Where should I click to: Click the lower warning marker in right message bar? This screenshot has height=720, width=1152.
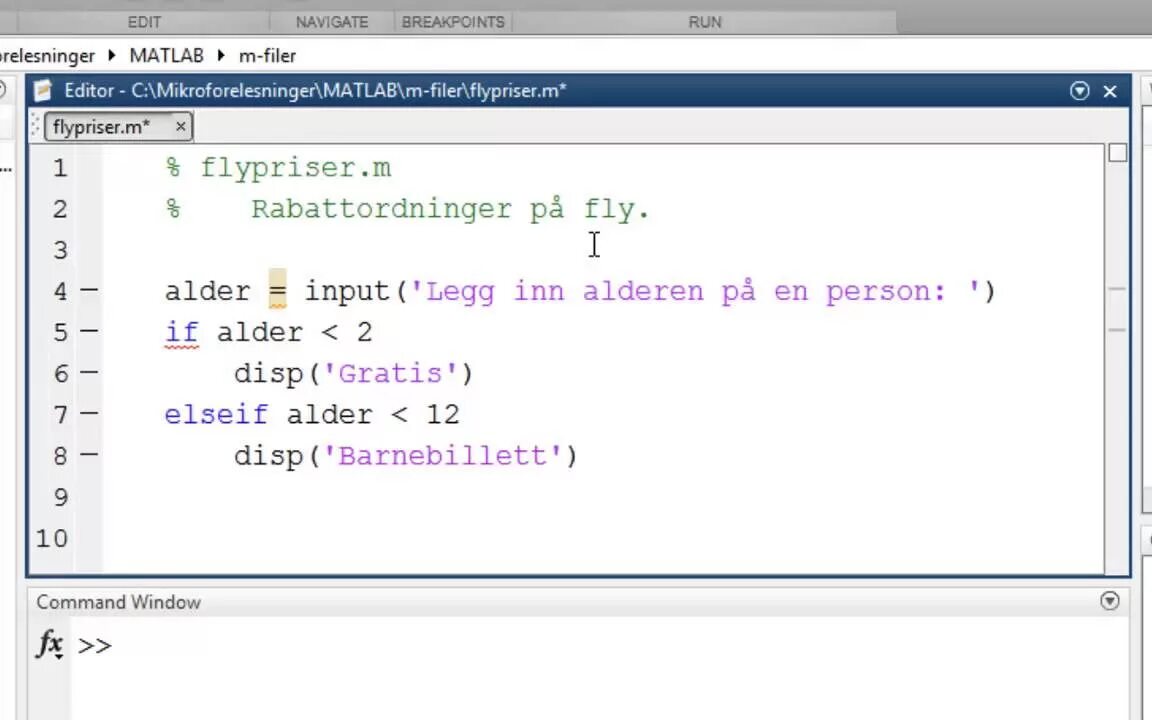tap(1117, 330)
